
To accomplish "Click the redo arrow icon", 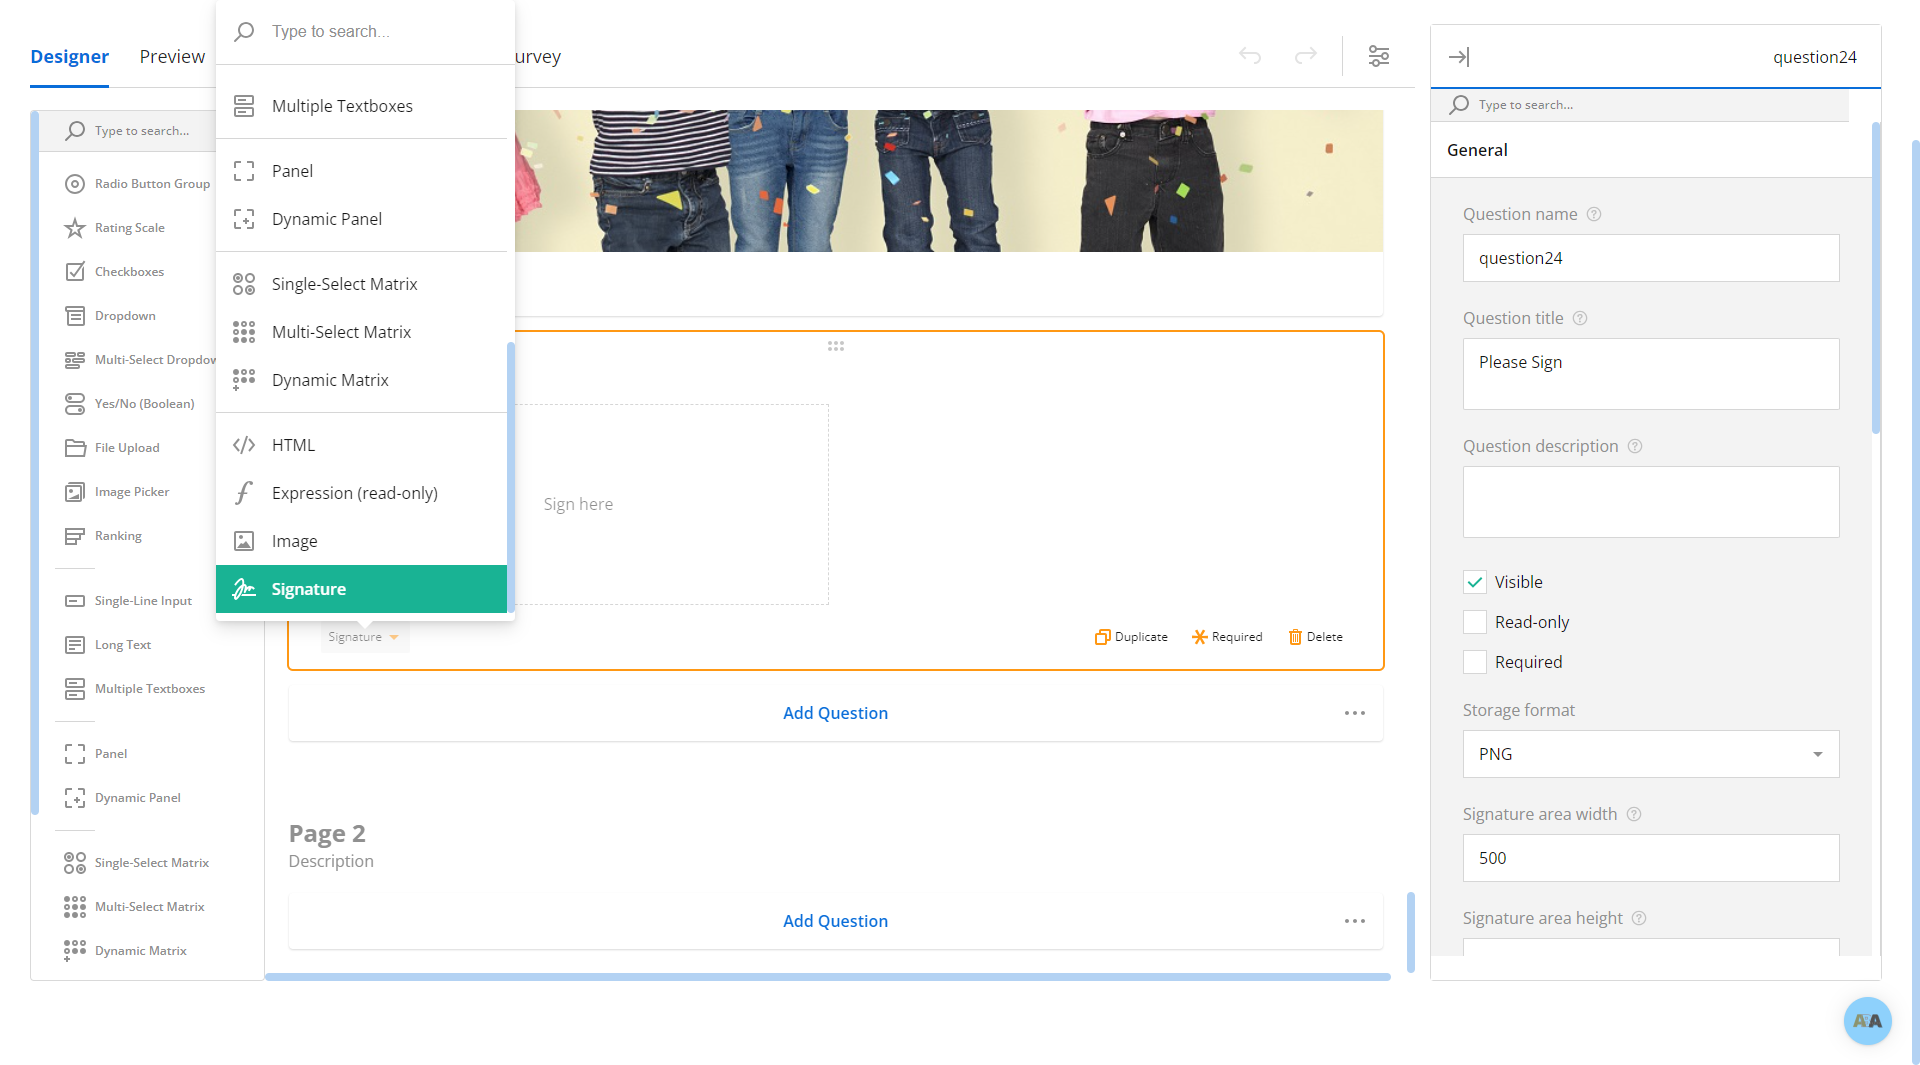I will pyautogui.click(x=1306, y=56).
